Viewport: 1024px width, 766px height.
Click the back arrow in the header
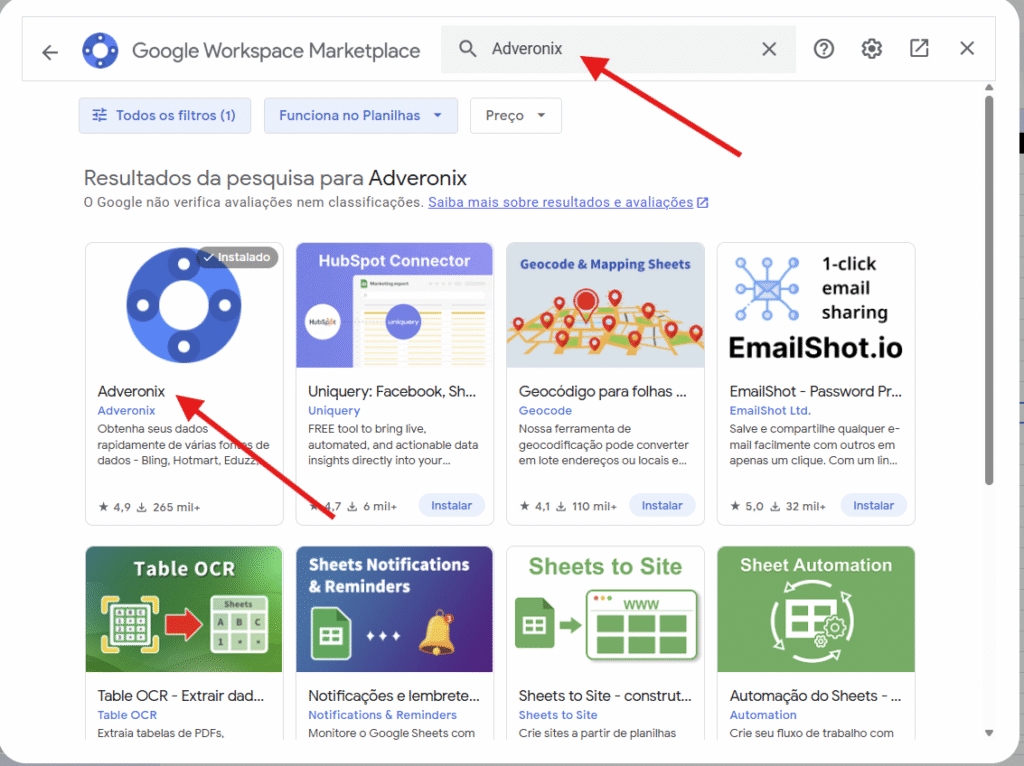[50, 52]
